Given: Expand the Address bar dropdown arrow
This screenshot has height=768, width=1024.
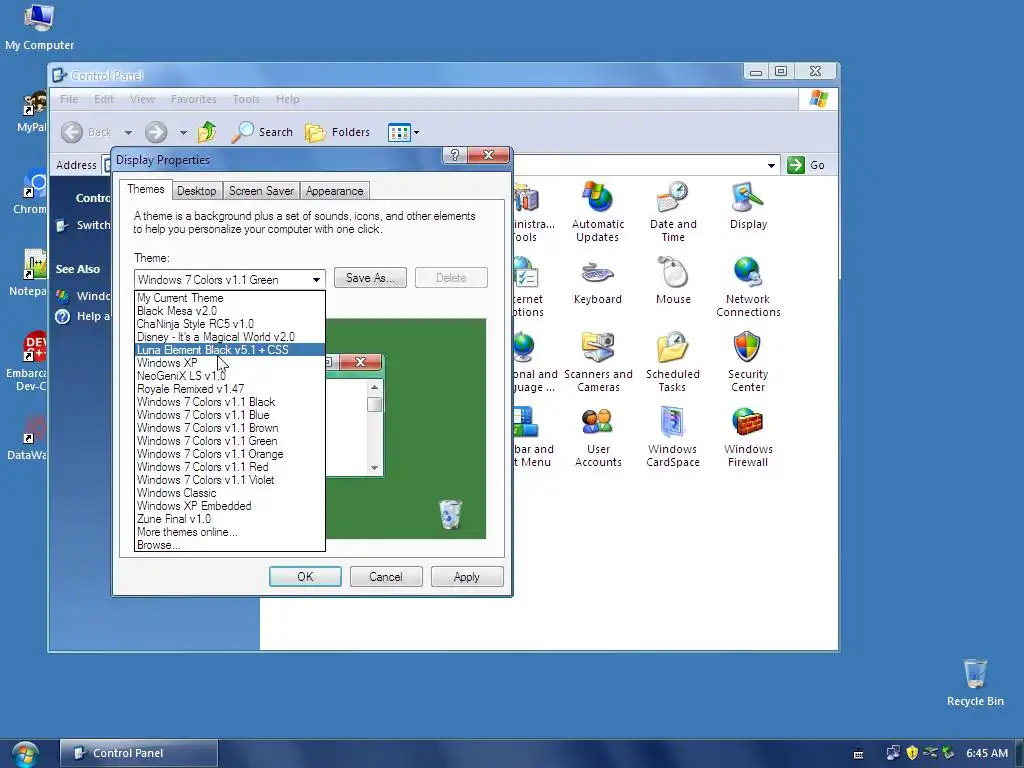Looking at the screenshot, I should pos(771,165).
